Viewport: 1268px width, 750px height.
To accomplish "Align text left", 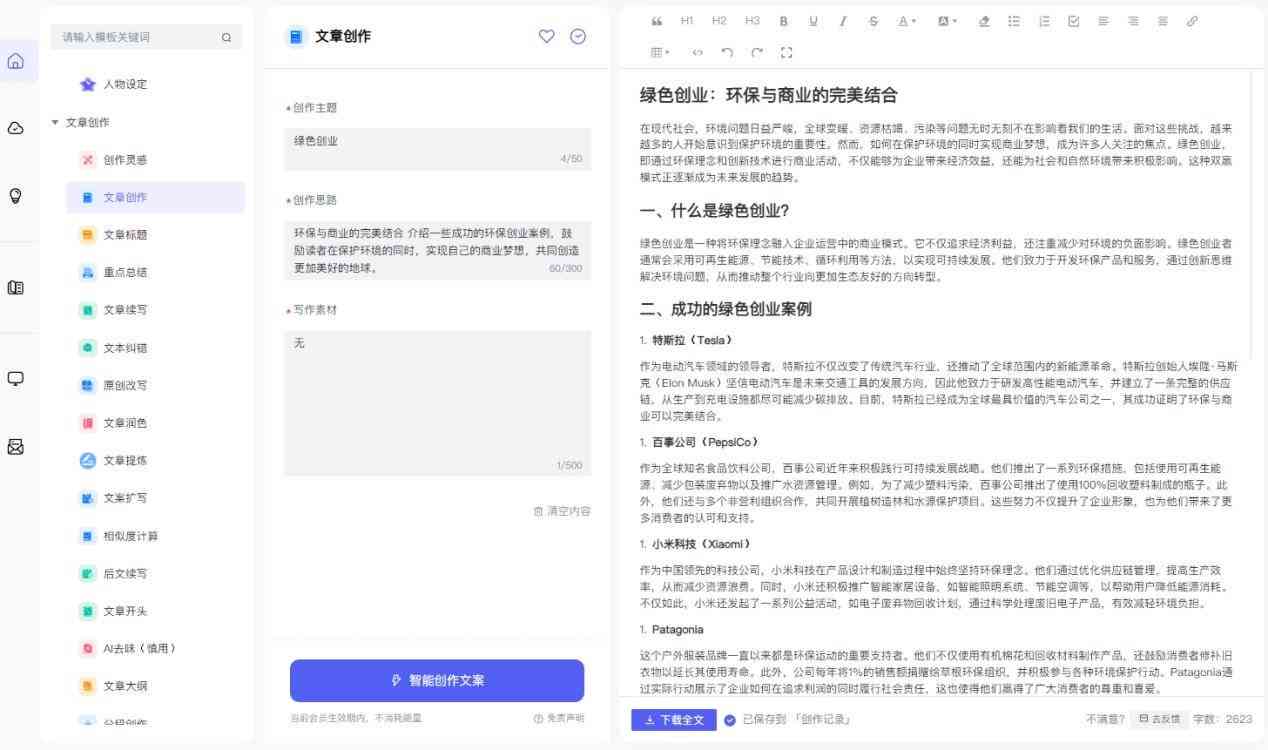I will [x=1103, y=21].
